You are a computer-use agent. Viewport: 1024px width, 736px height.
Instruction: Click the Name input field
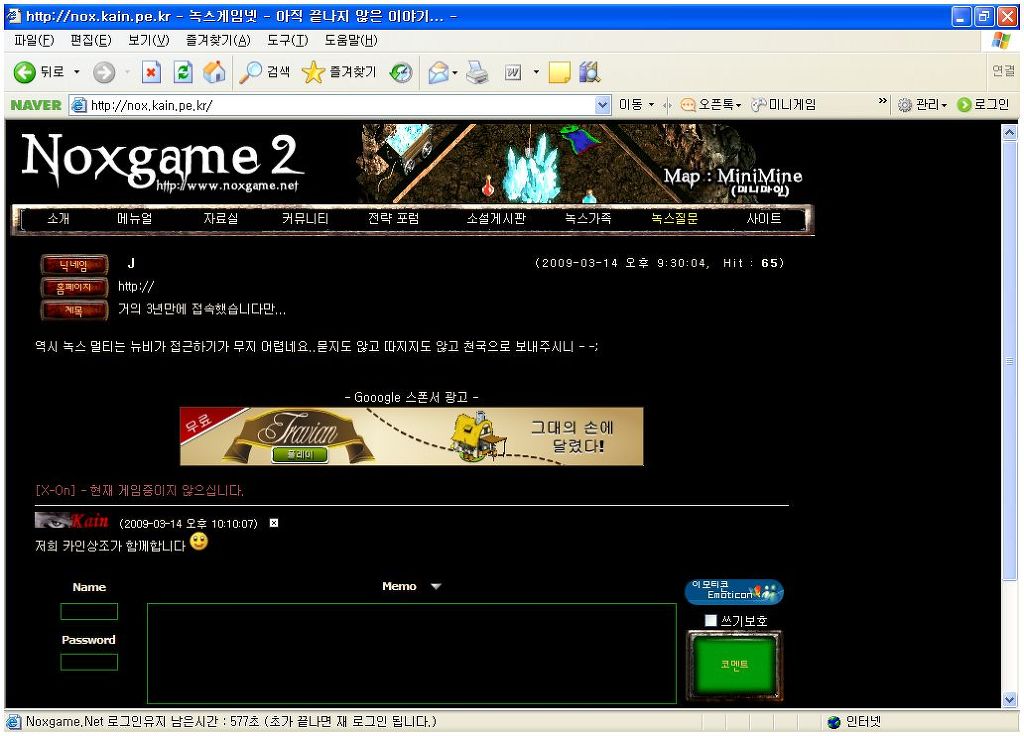pyautogui.click(x=89, y=611)
